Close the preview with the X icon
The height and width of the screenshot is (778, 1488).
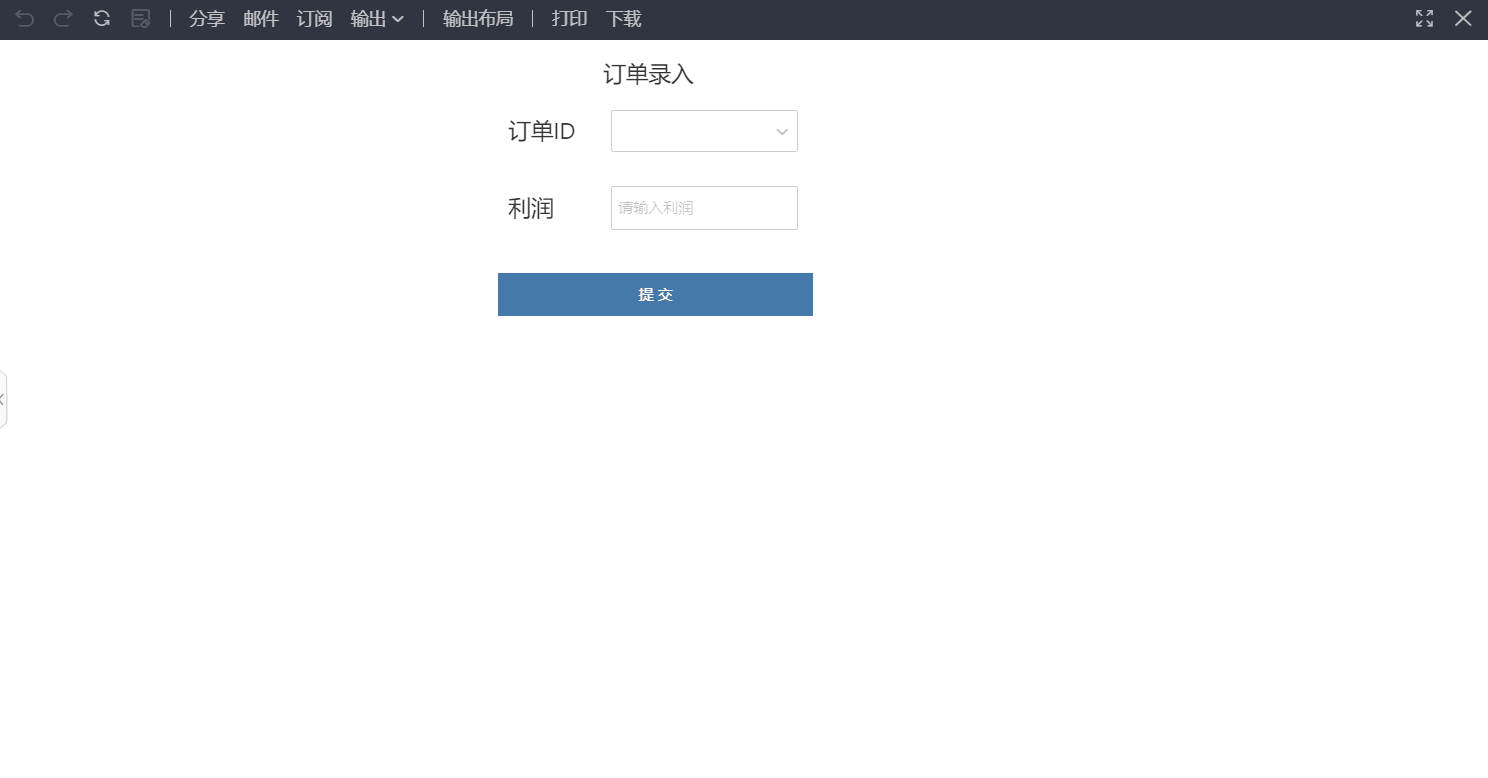(x=1463, y=19)
